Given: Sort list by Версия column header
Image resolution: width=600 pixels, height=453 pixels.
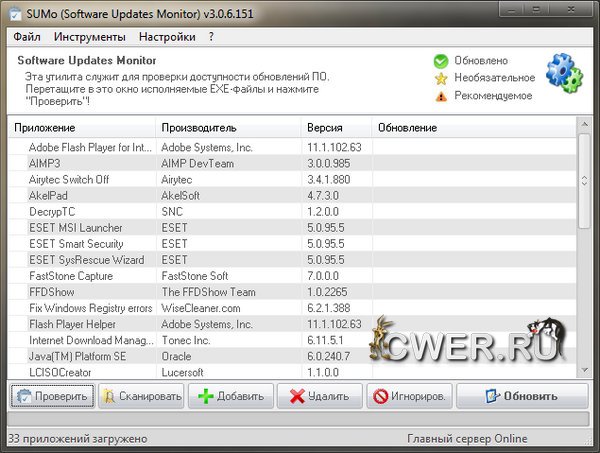Looking at the screenshot, I should (336, 128).
